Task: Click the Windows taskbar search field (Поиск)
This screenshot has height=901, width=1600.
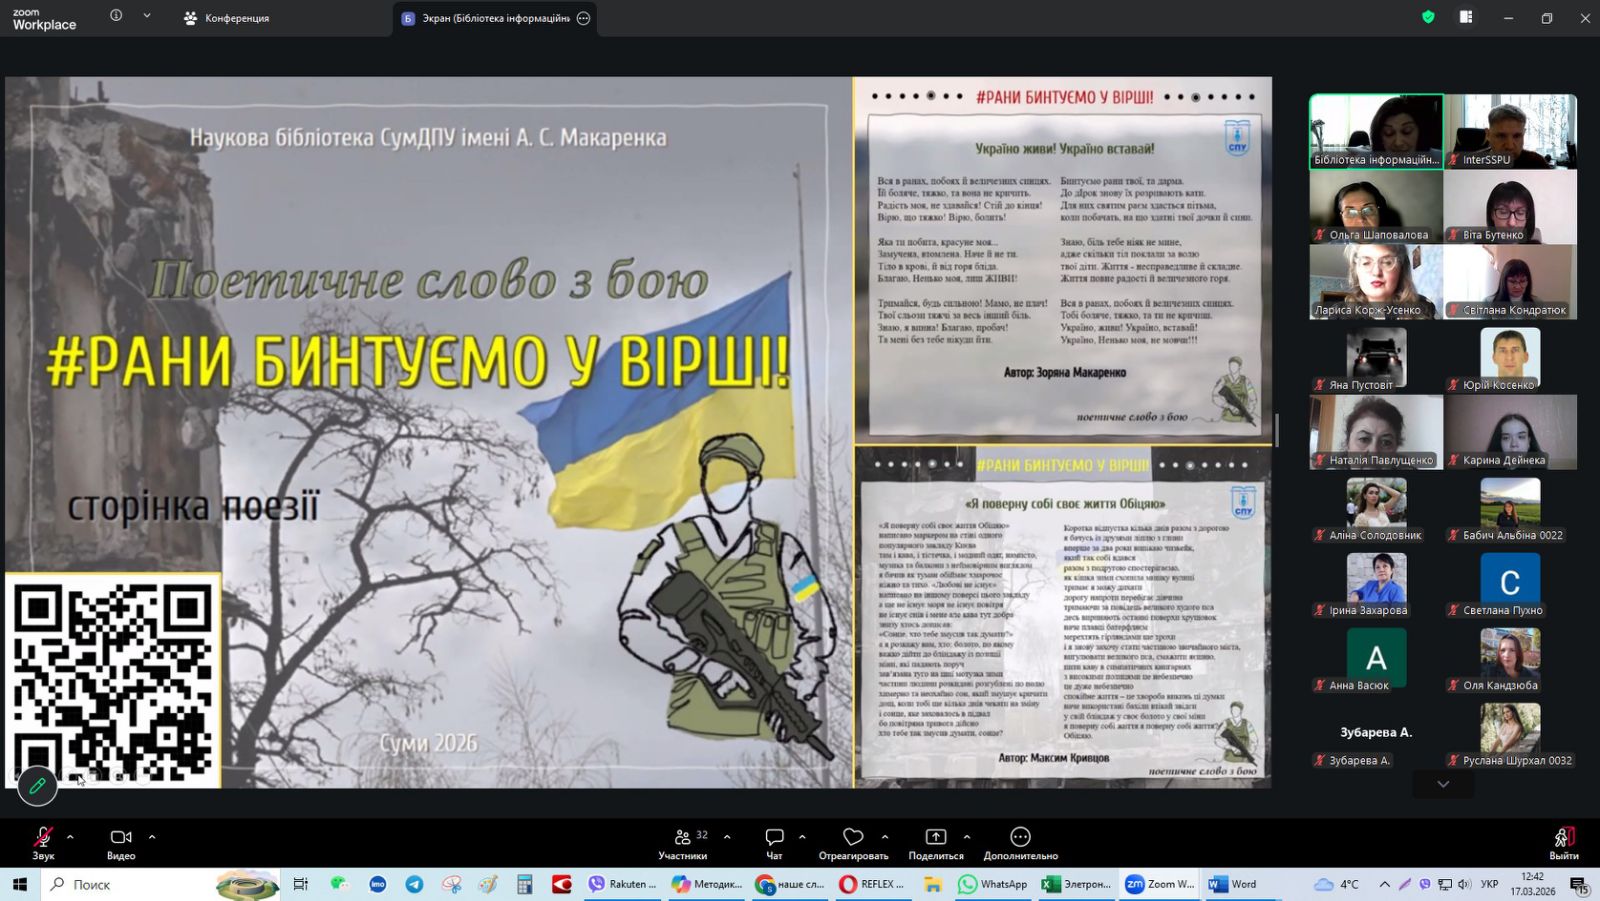Action: click(x=130, y=884)
